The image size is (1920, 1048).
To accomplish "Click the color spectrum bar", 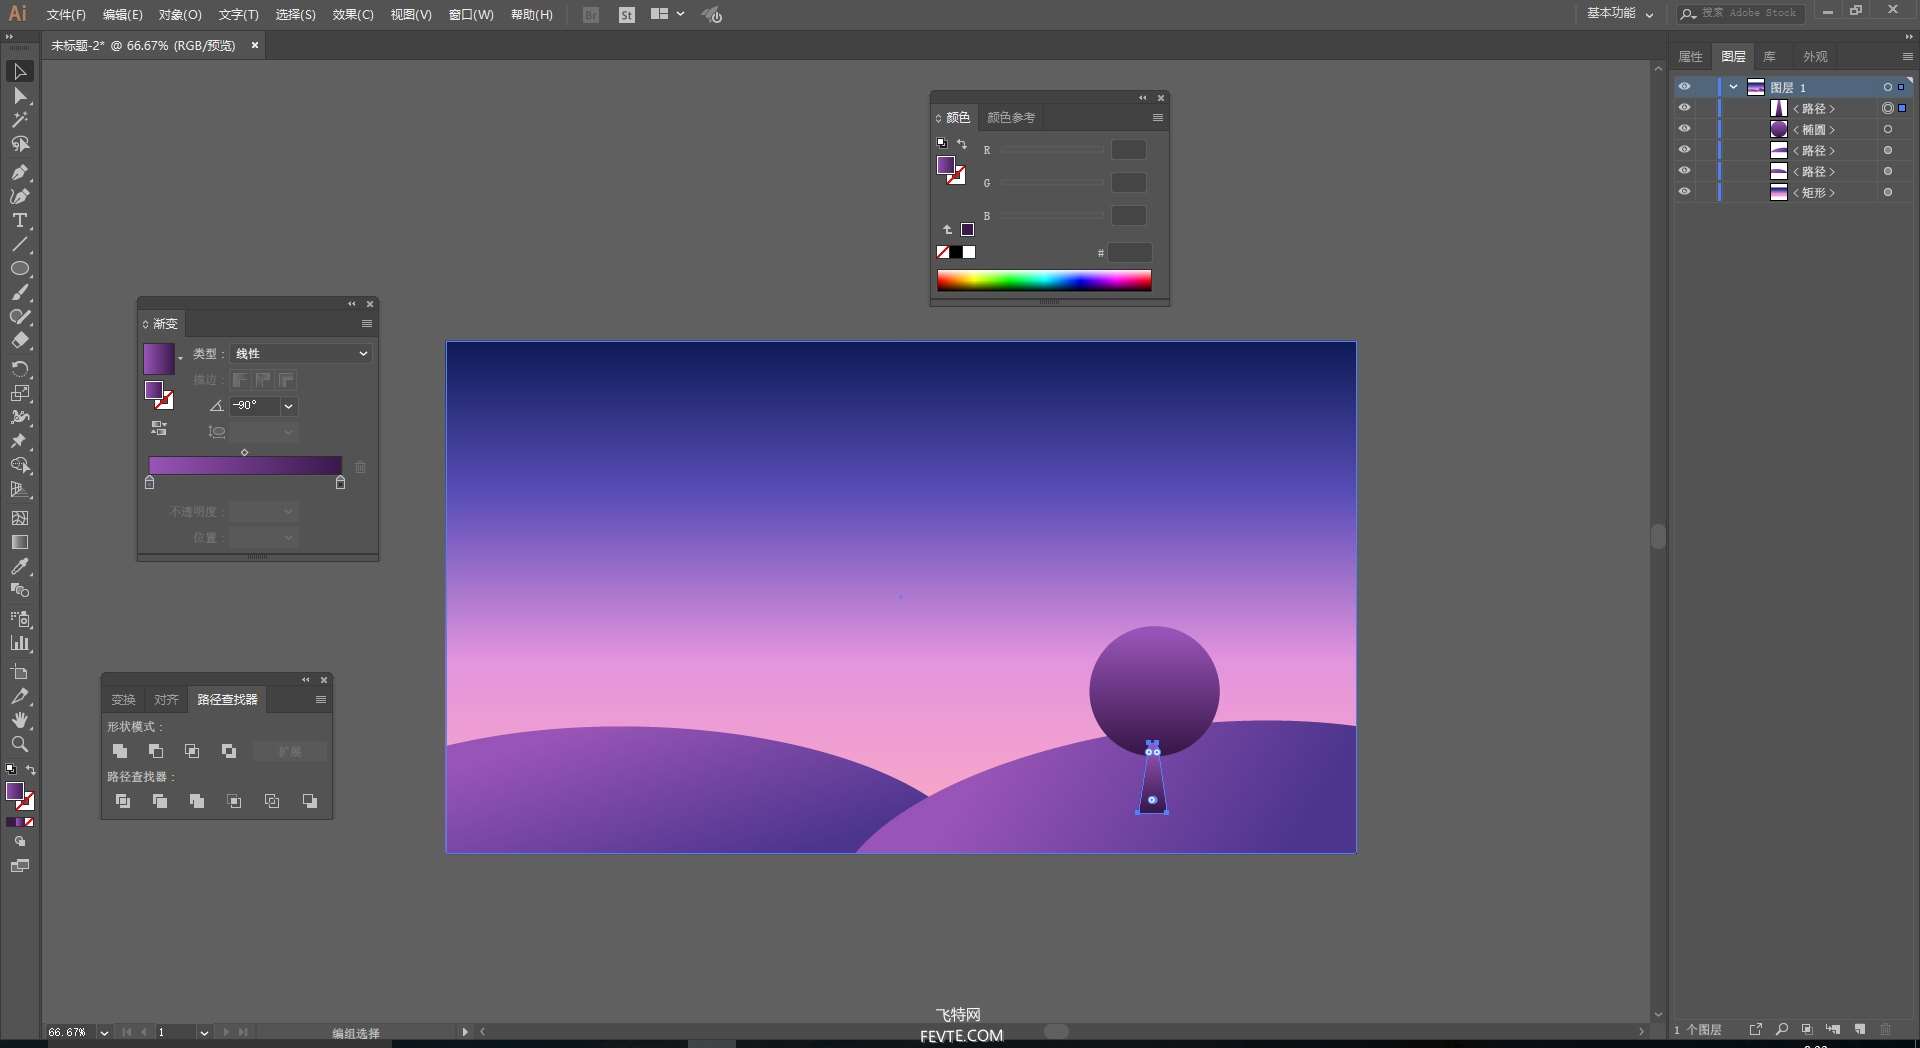I will (1044, 281).
